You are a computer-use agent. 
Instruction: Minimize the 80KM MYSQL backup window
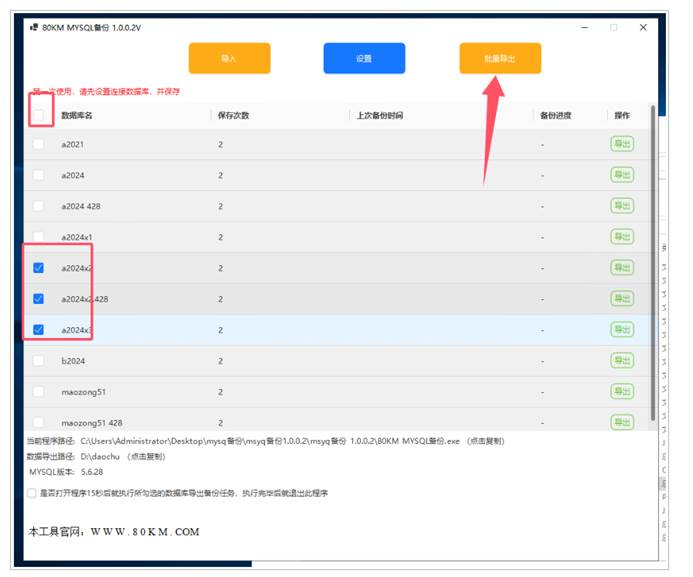(x=585, y=27)
